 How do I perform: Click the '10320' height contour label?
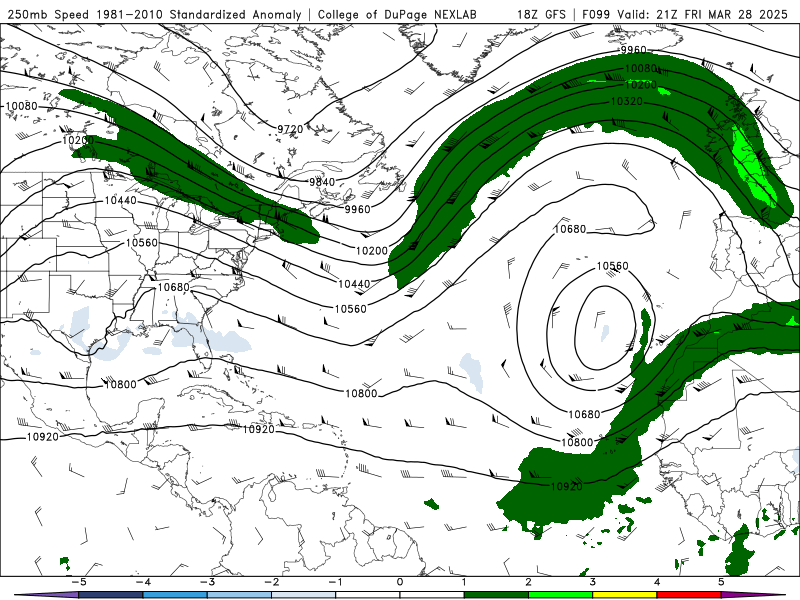(x=627, y=102)
